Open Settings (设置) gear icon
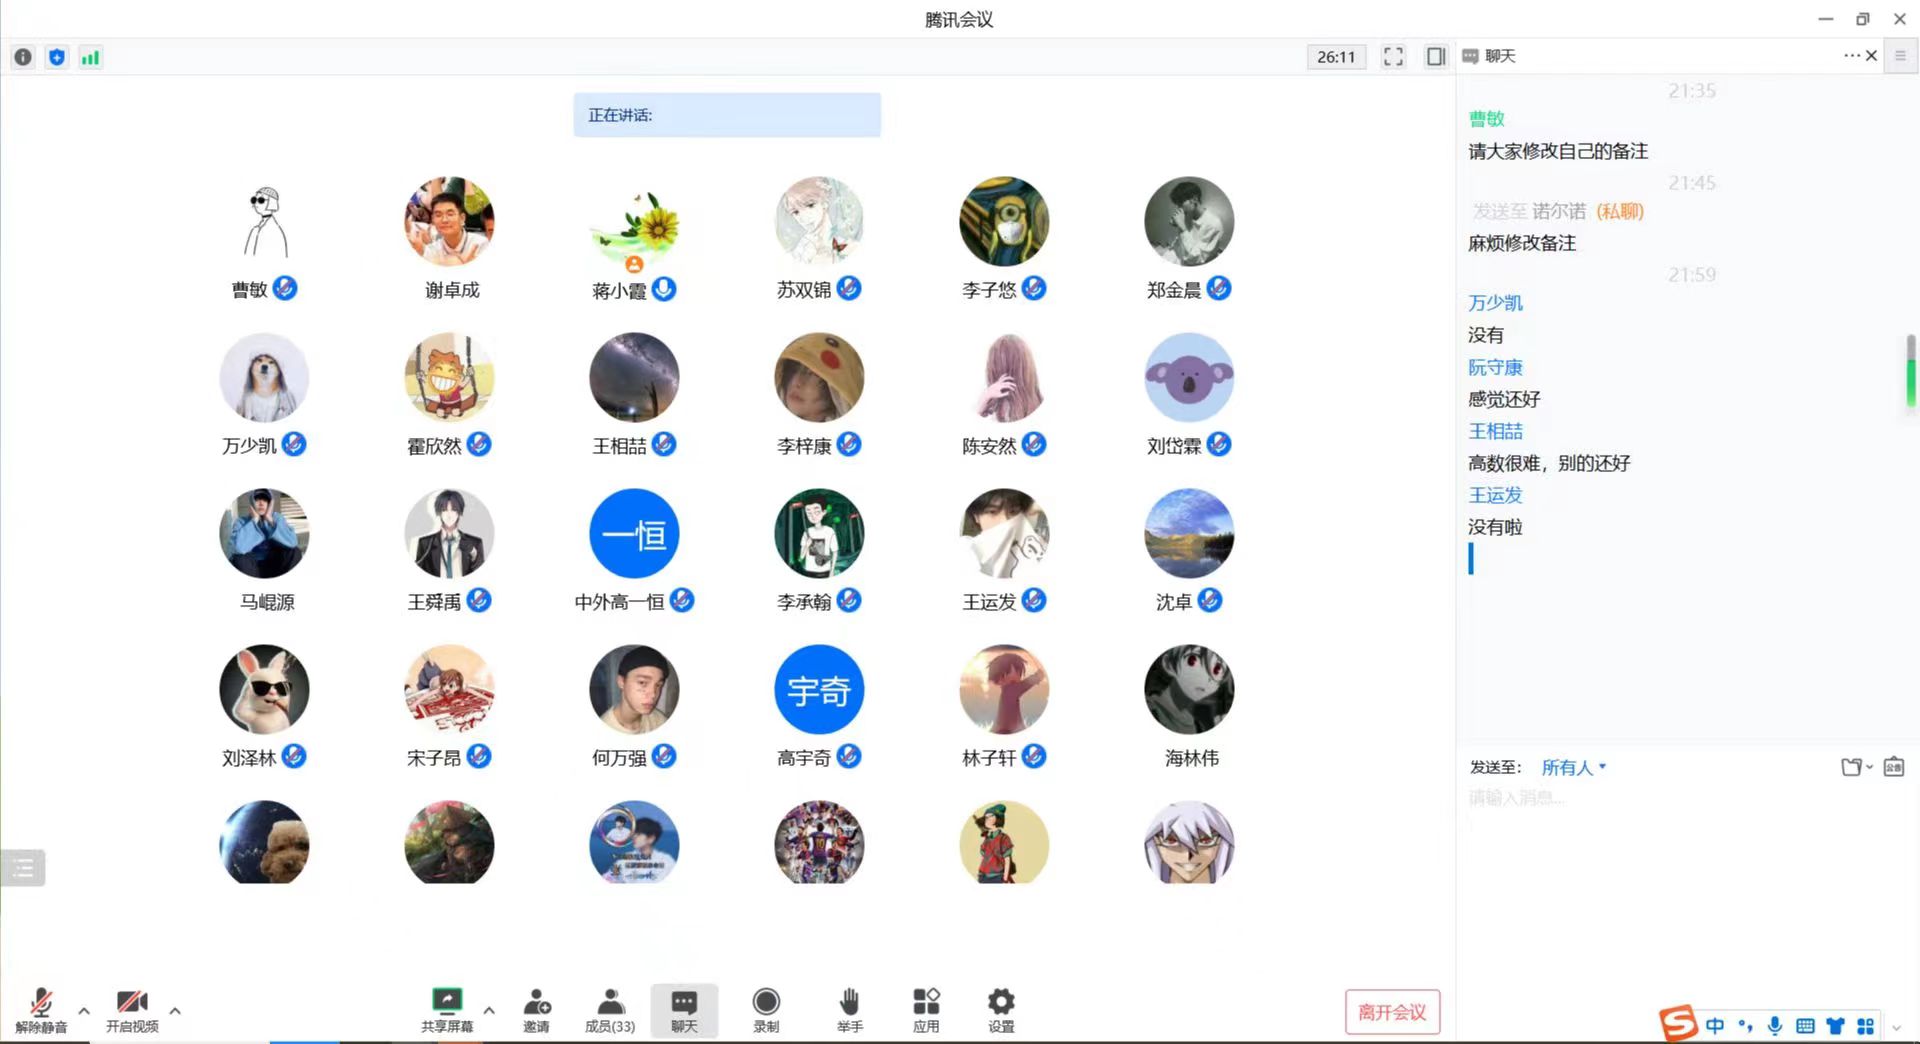This screenshot has width=1920, height=1044. 1001,1008
